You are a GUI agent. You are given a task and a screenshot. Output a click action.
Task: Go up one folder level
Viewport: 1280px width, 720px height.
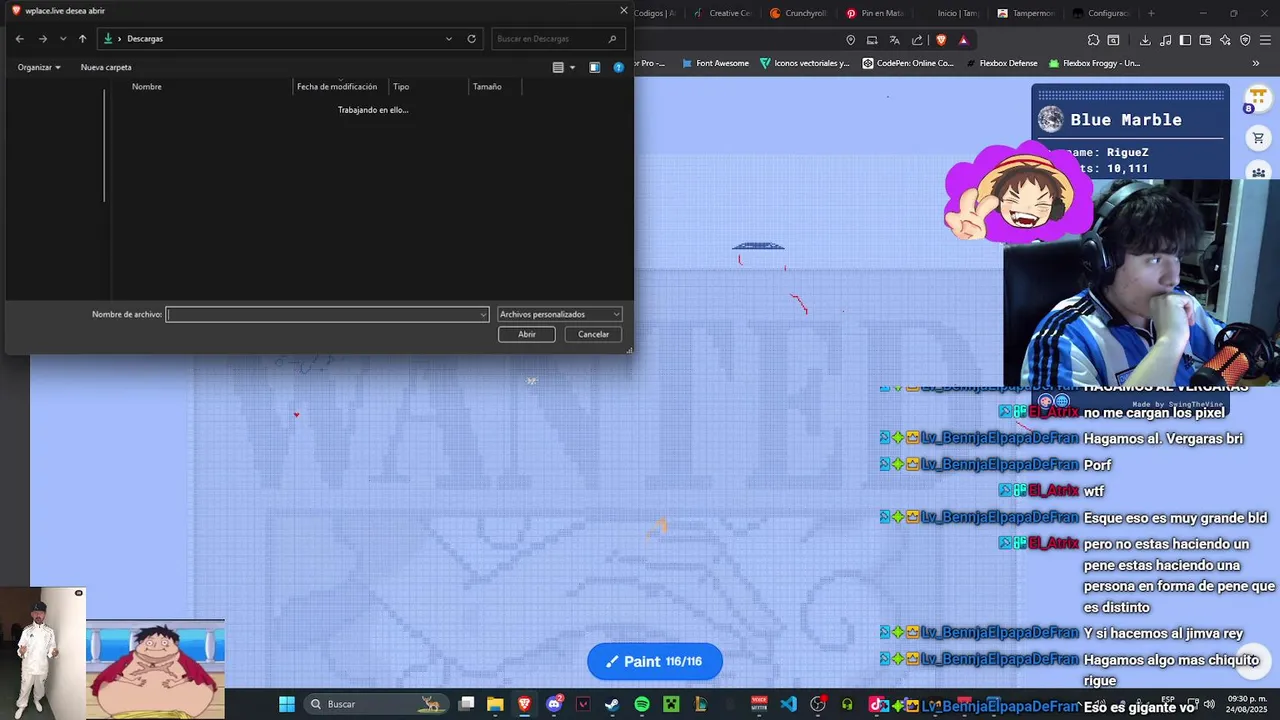82,39
